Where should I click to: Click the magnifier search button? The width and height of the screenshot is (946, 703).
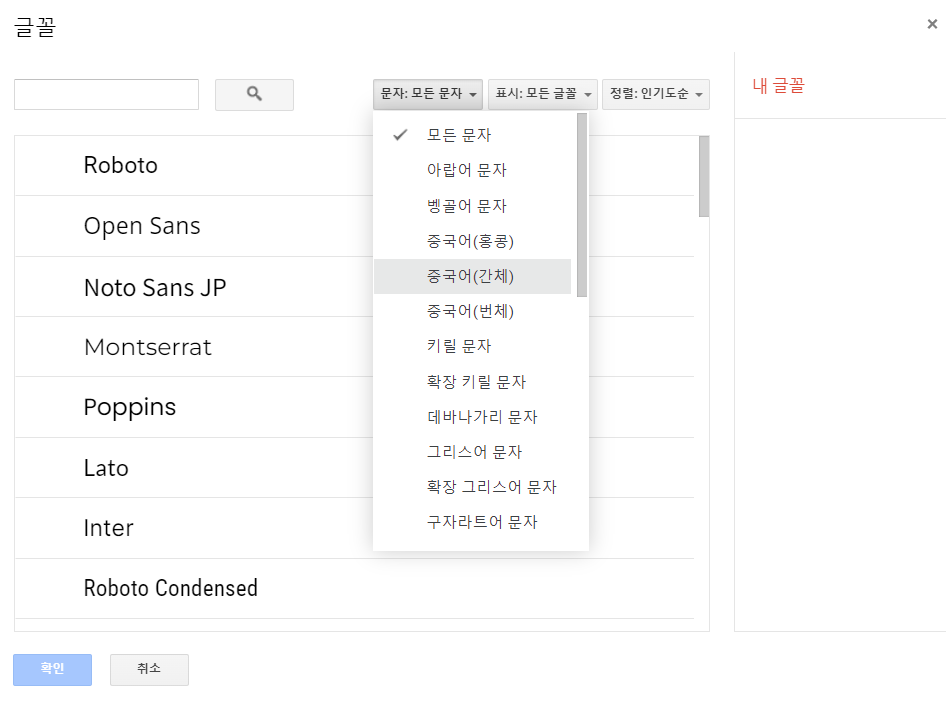254,94
